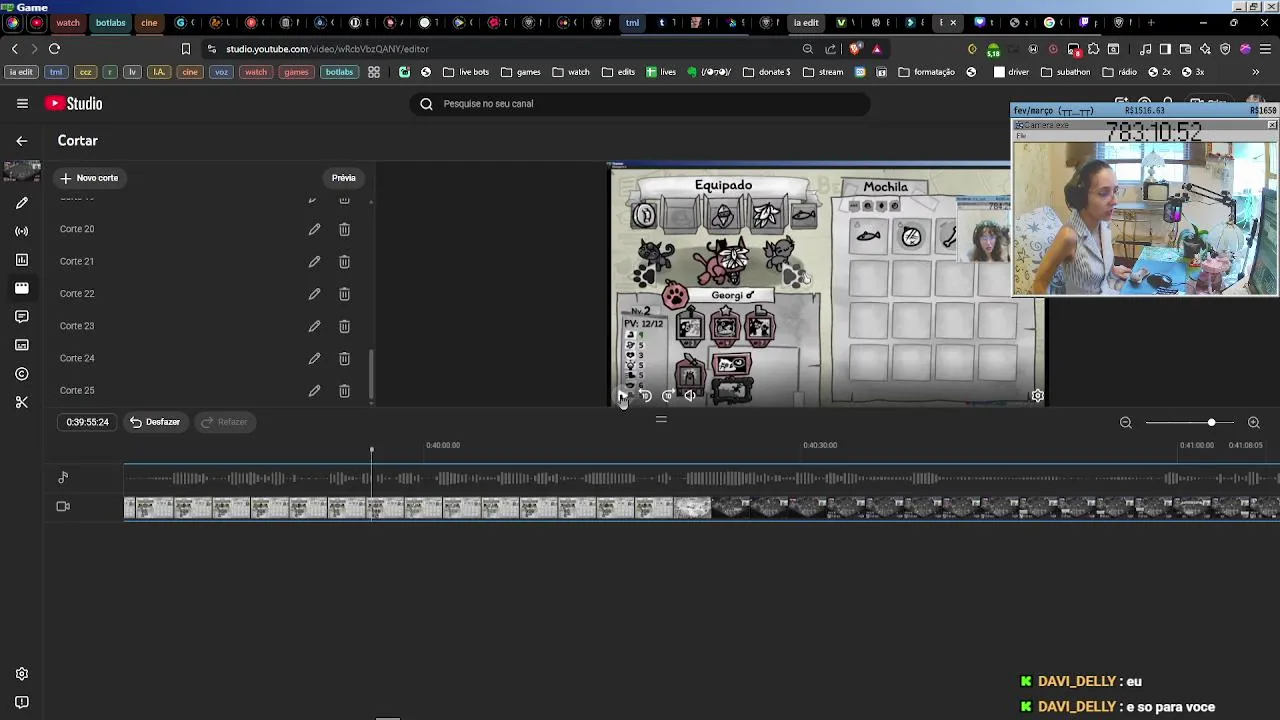The image size is (1280, 720).
Task: Edit Corte 24 with its pencil icon
Action: coord(314,358)
